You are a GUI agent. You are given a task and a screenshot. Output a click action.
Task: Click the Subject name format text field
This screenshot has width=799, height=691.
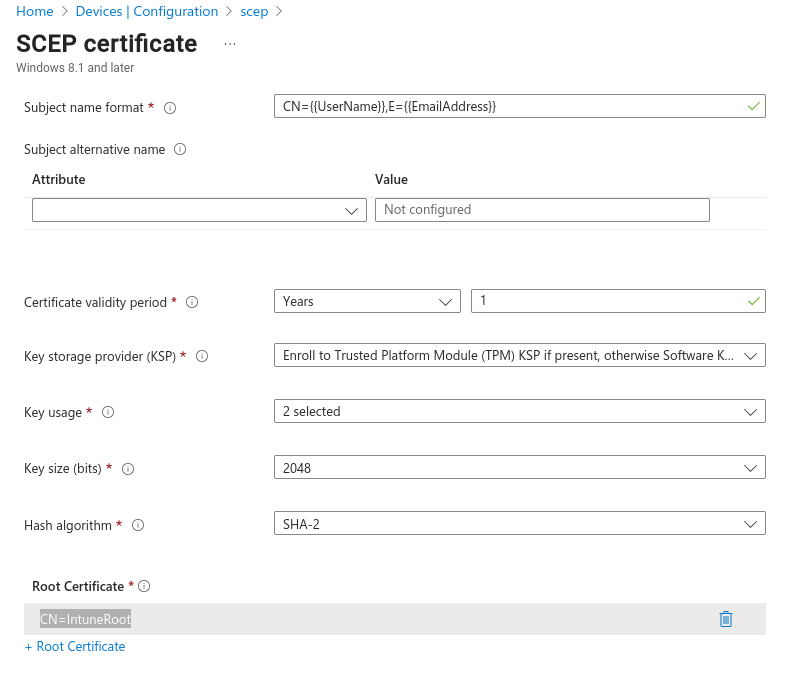510,106
